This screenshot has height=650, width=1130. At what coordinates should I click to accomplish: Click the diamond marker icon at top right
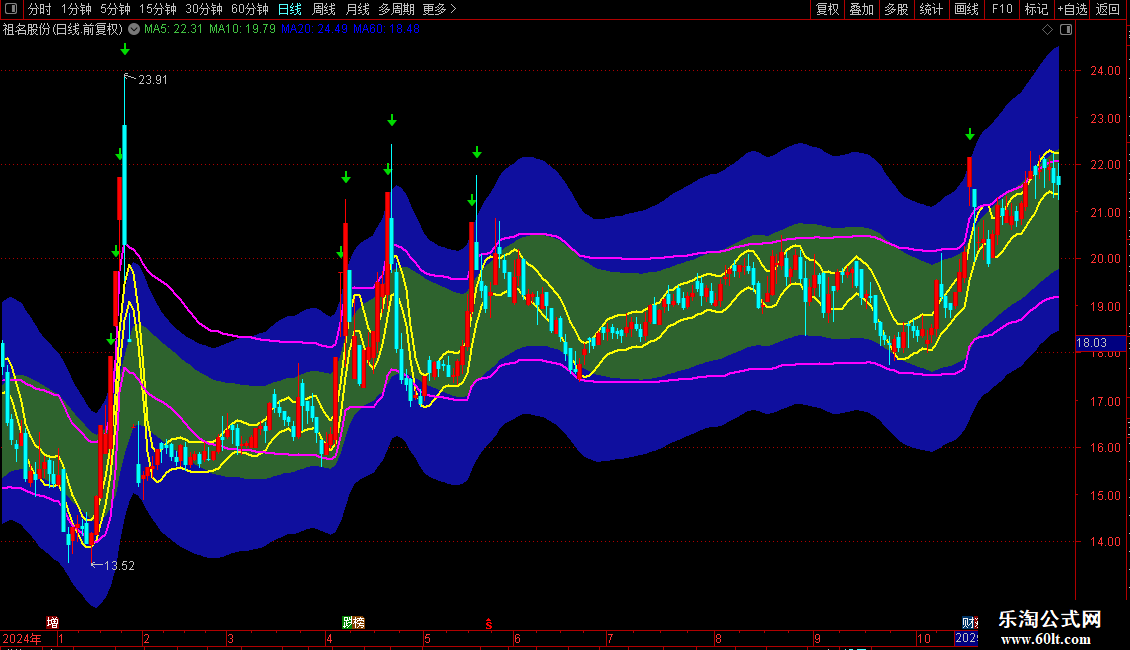pyautogui.click(x=1047, y=30)
